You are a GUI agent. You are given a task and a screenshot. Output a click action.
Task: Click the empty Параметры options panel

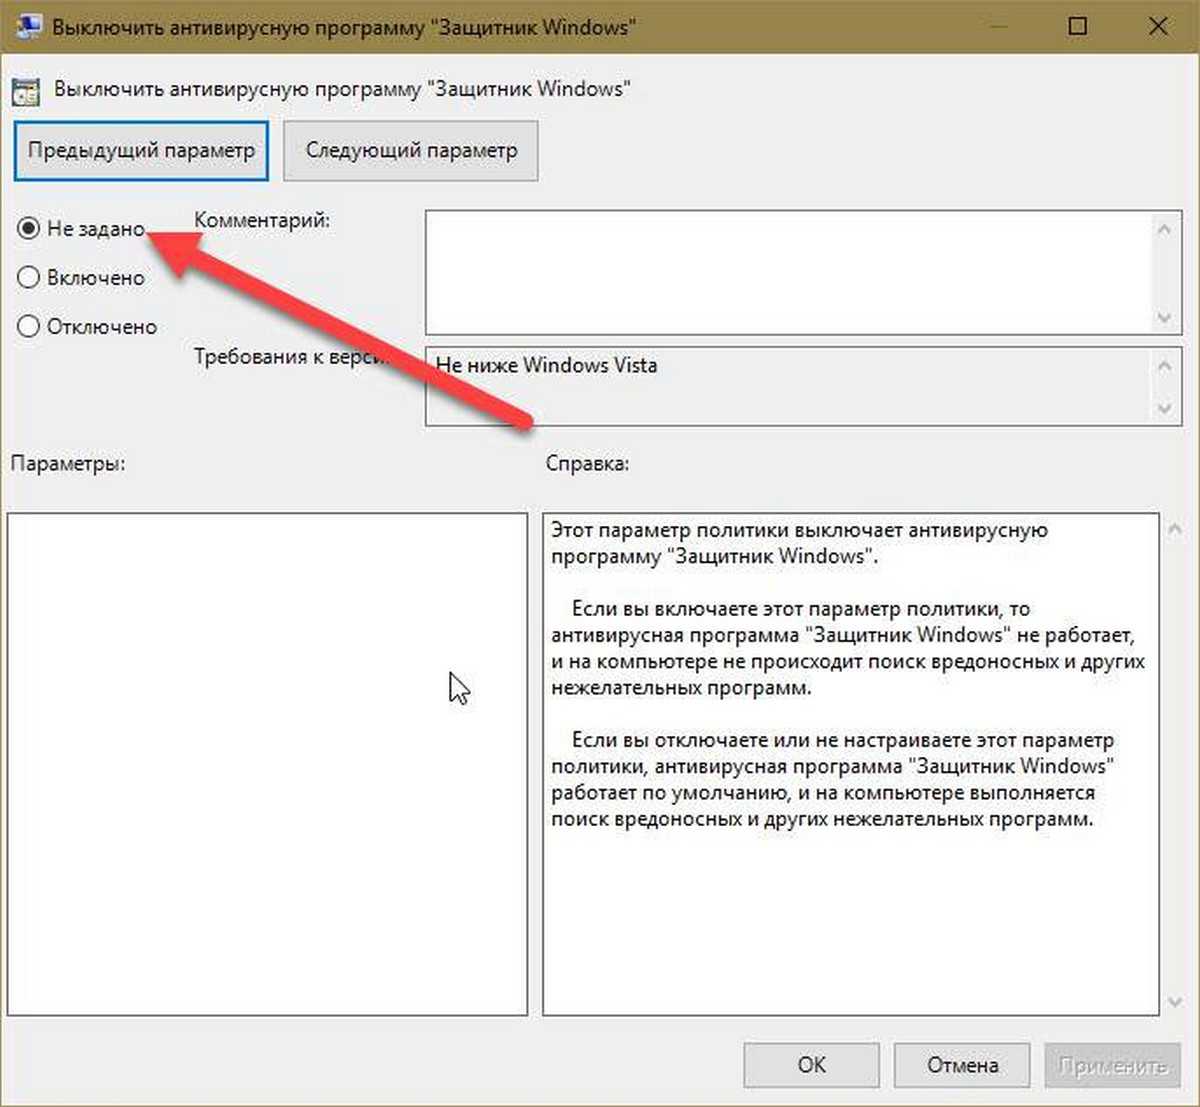coord(267,764)
